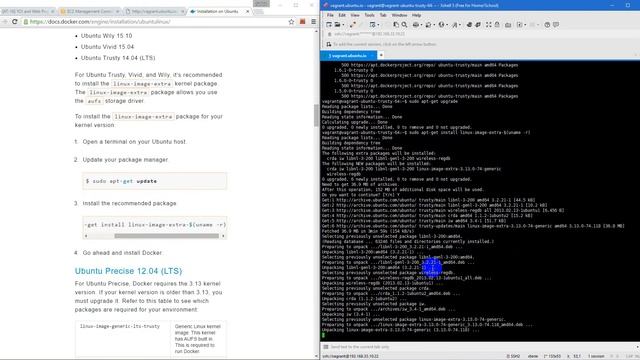This screenshot has height=360, width=640.
Task: Click the Copy icon in Xshell toolbar
Action: pyautogui.click(x=396, y=24)
